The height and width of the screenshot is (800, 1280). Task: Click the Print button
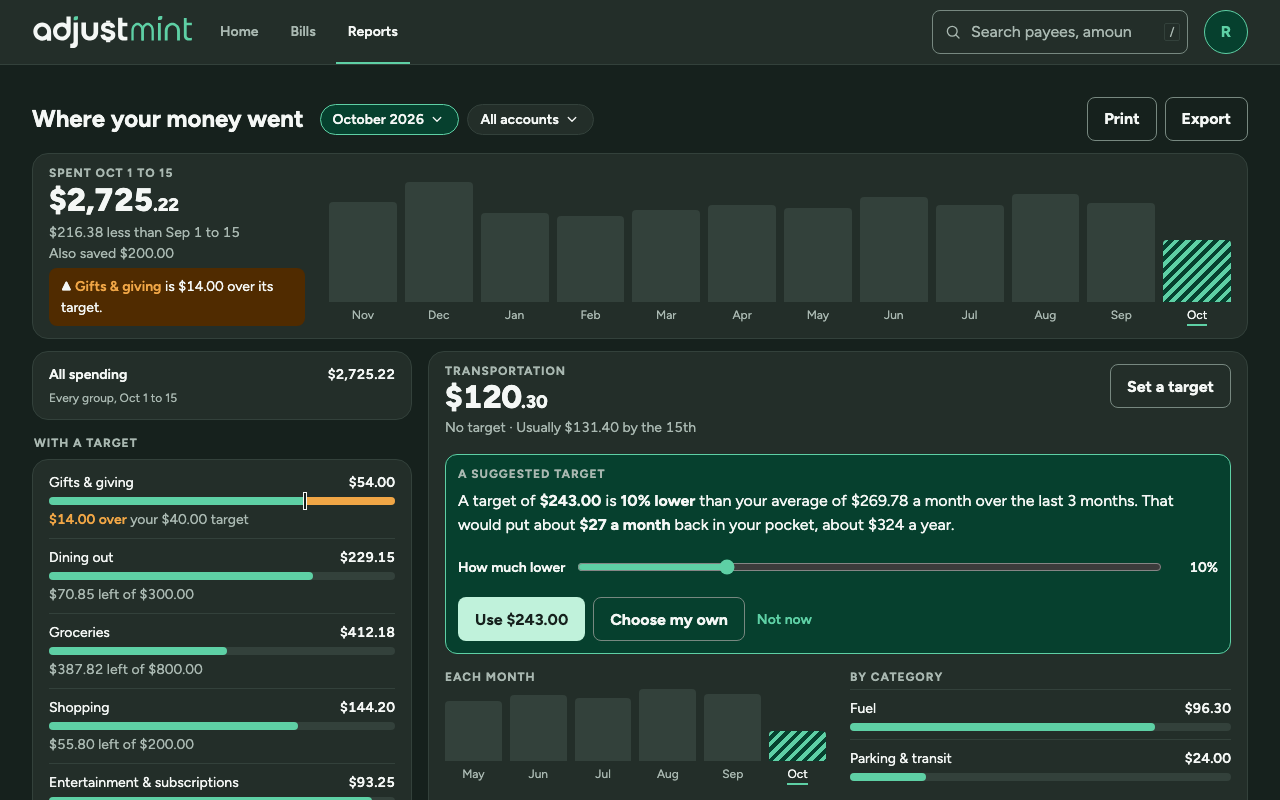pyautogui.click(x=1122, y=119)
